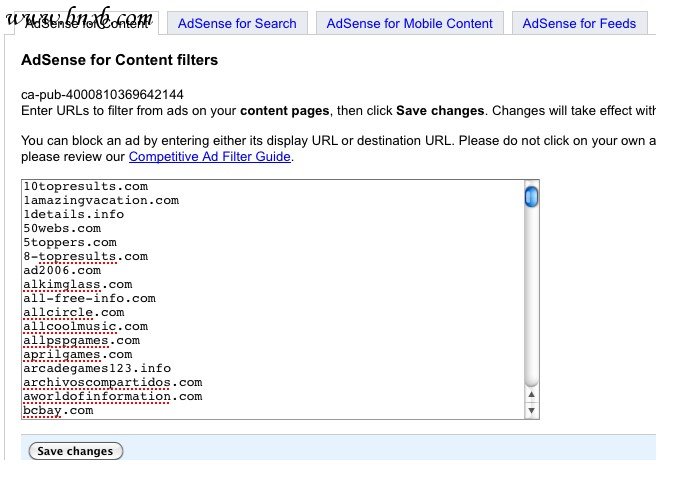Click the bcbay.com entry
689x480 pixels.
coord(58,411)
